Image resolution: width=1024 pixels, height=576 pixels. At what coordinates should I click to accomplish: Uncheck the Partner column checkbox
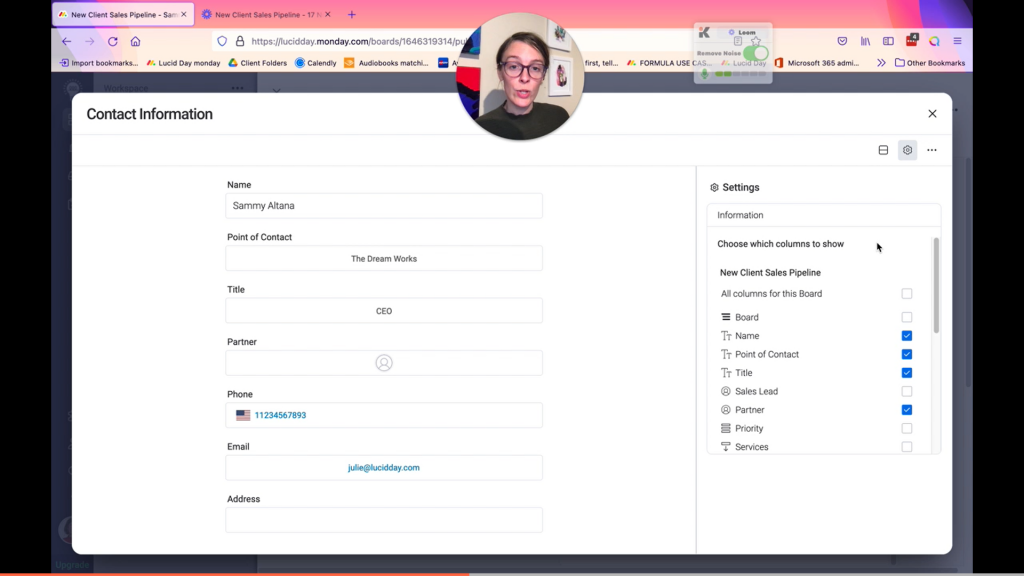pos(906,410)
